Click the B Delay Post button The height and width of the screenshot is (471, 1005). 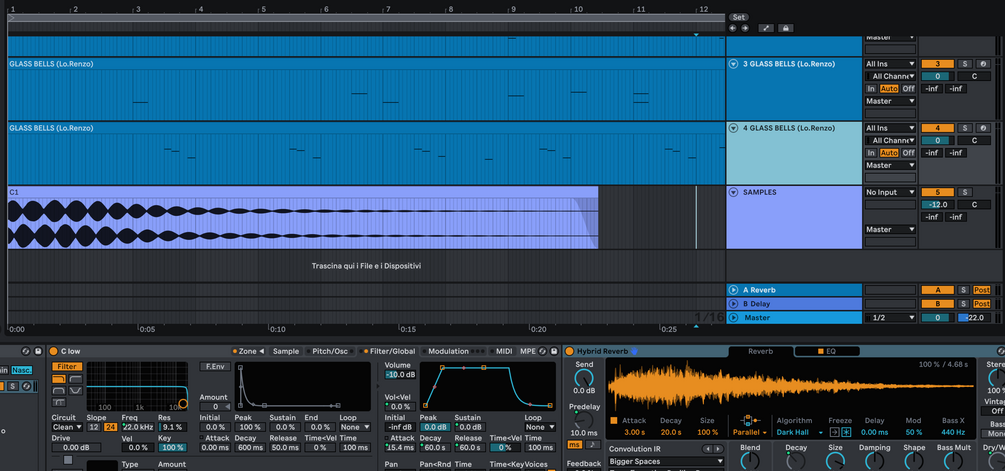[x=982, y=304]
